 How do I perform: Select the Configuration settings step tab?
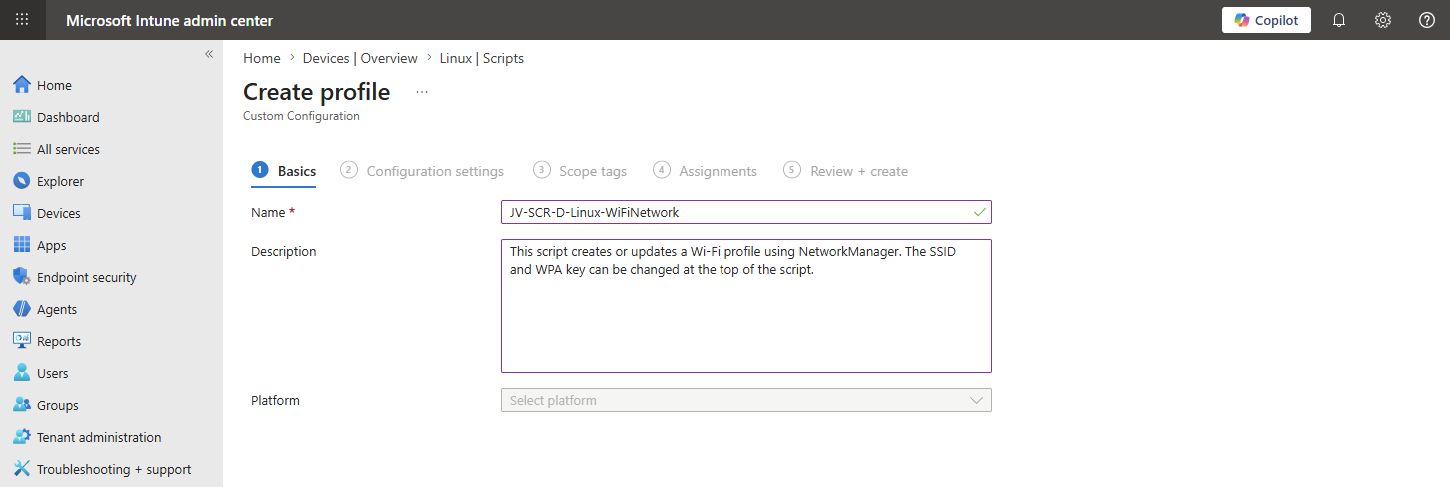422,171
